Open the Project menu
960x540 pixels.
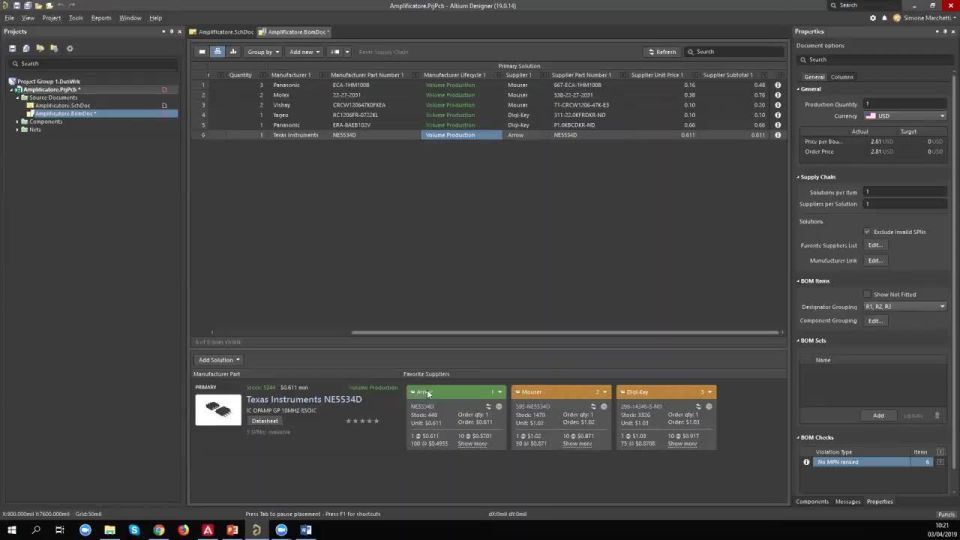point(51,18)
